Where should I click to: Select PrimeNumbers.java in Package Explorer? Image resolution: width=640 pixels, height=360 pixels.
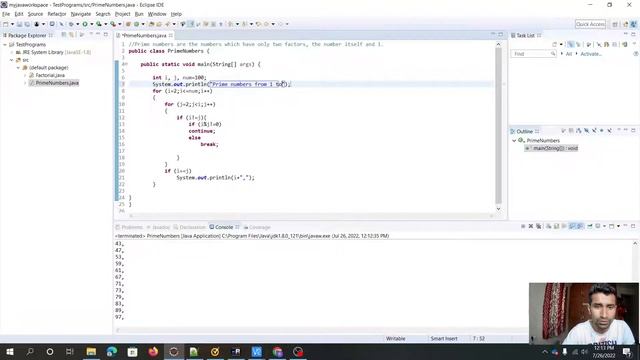(x=57, y=83)
